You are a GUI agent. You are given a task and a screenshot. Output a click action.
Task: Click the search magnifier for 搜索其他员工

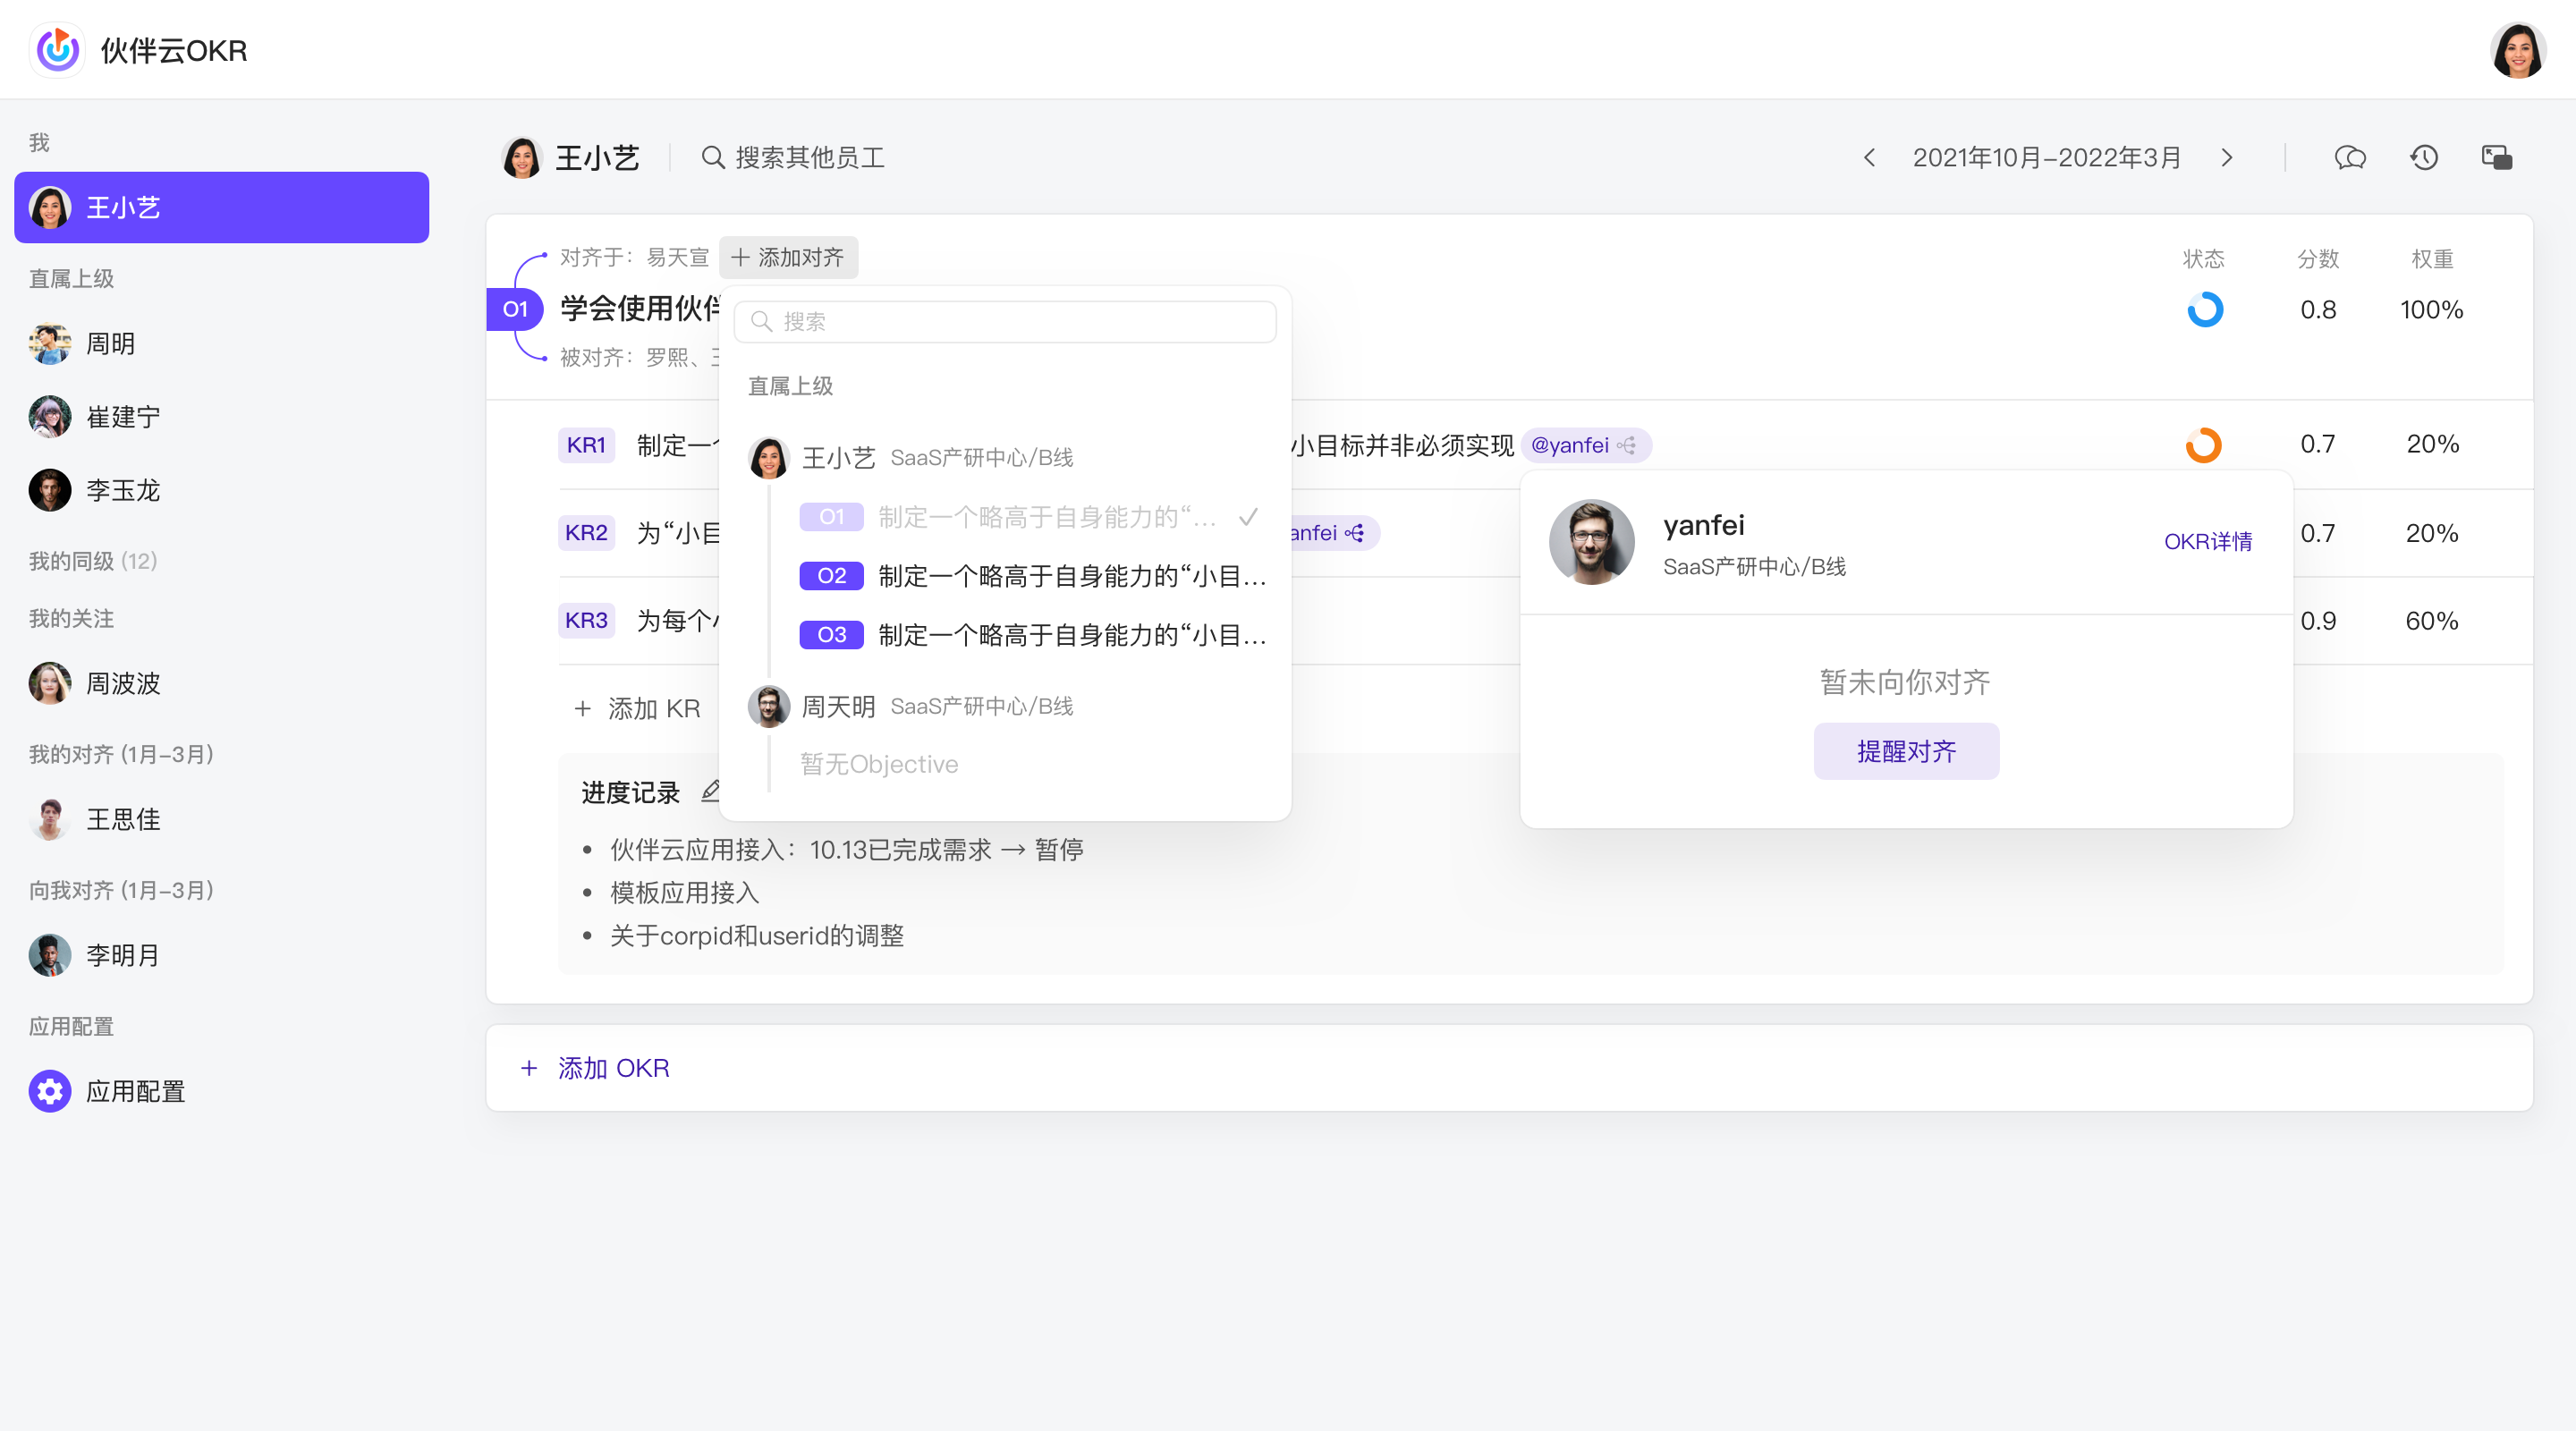(712, 157)
